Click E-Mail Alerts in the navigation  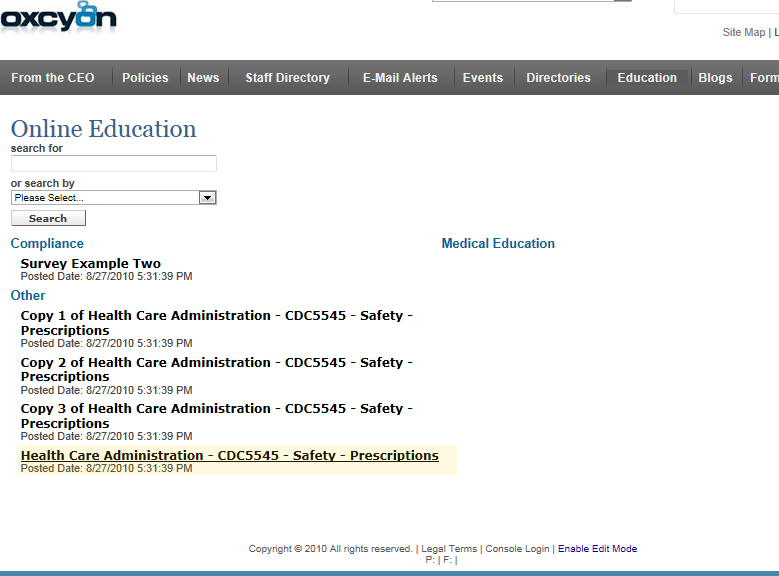400,78
